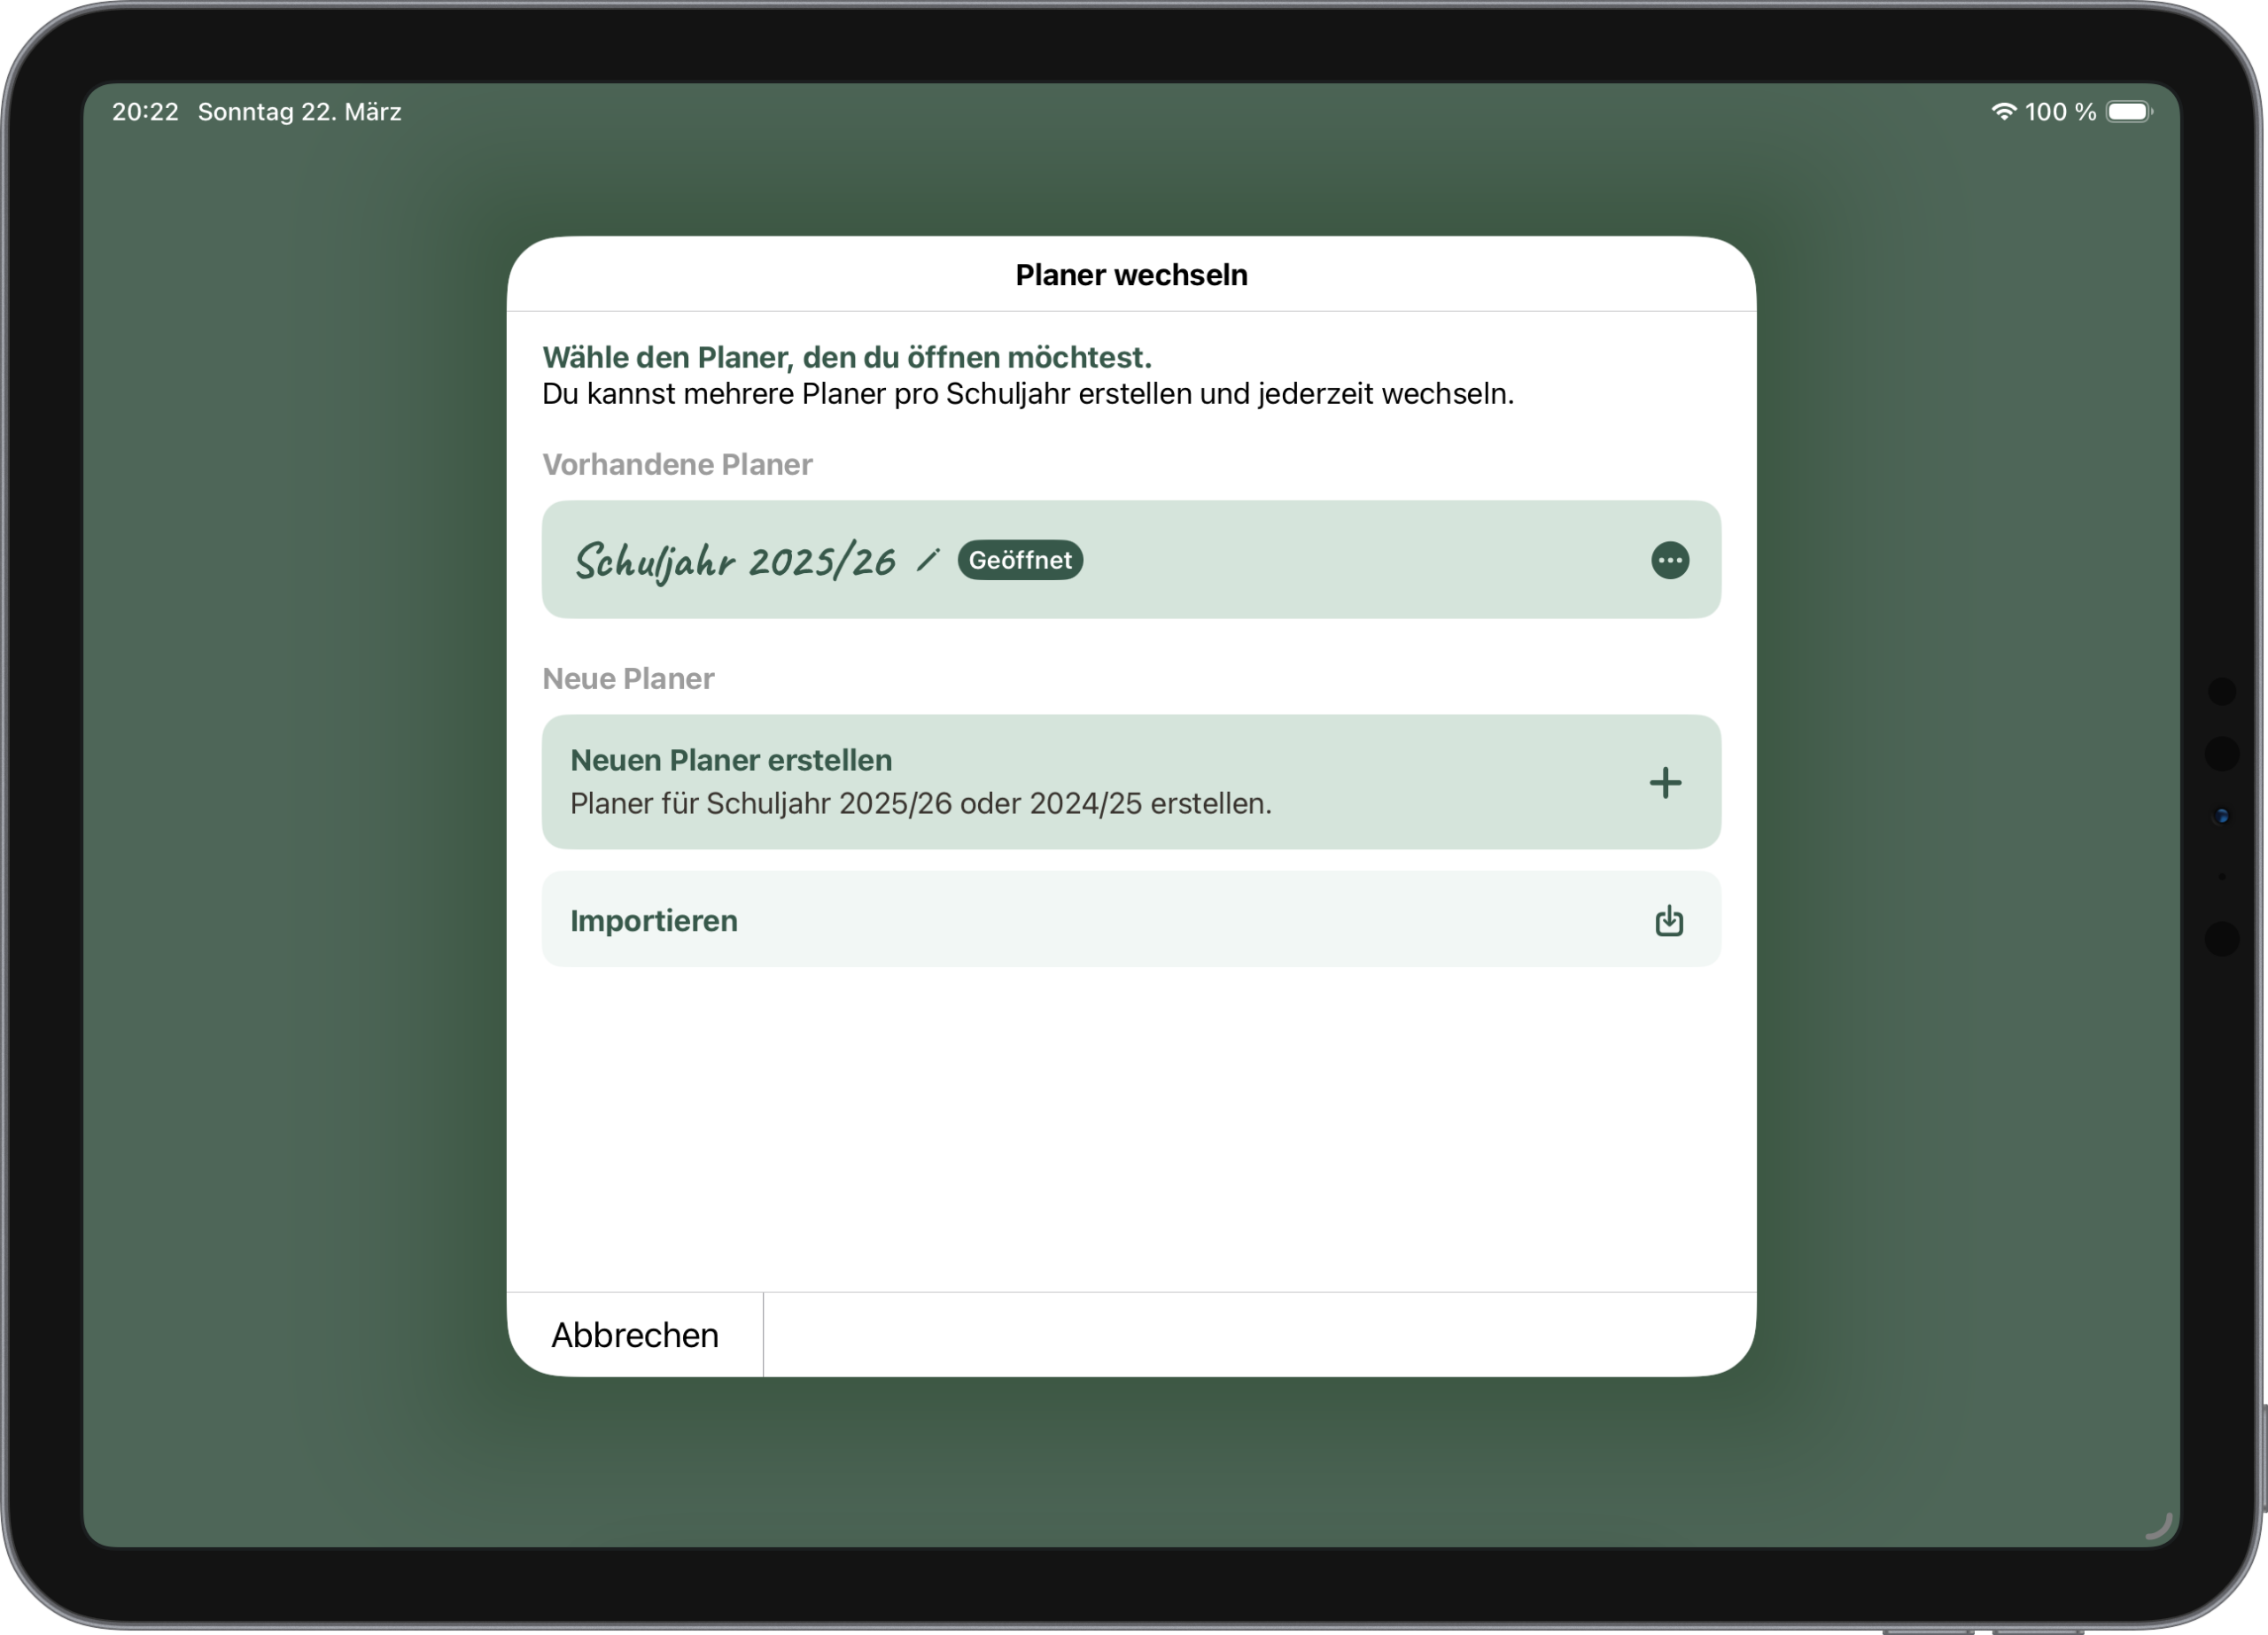This screenshot has width=2268, height=1635.
Task: Select the Schuljahr 2025/26 planner name
Action: [x=734, y=561]
